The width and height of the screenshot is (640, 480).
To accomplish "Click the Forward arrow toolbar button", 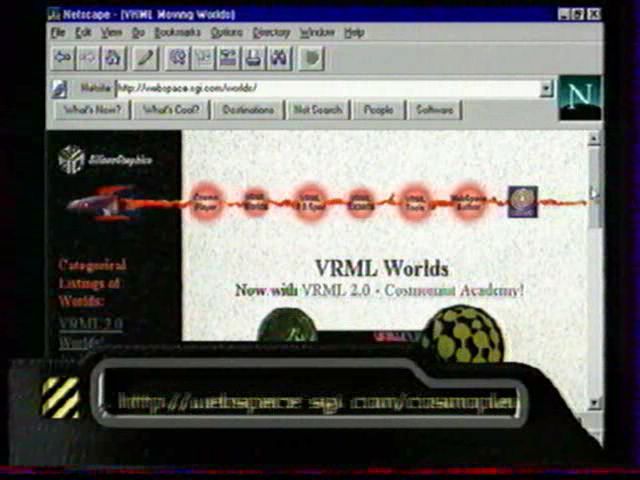I will 88,58.
